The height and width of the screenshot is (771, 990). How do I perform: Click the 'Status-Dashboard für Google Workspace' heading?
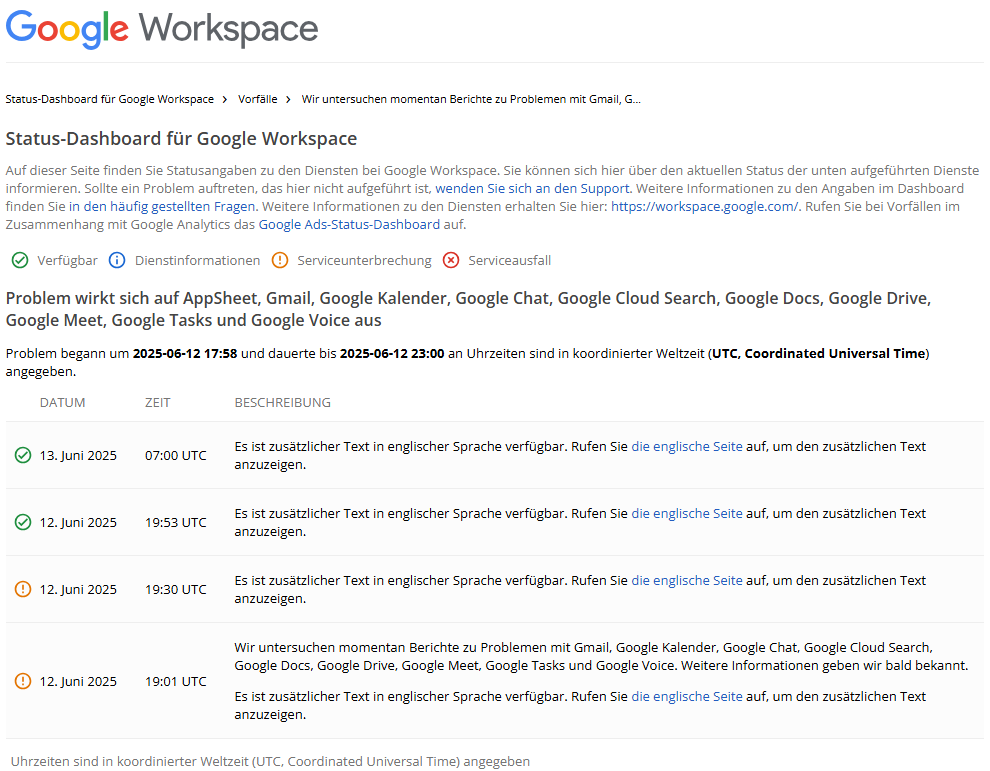(181, 138)
